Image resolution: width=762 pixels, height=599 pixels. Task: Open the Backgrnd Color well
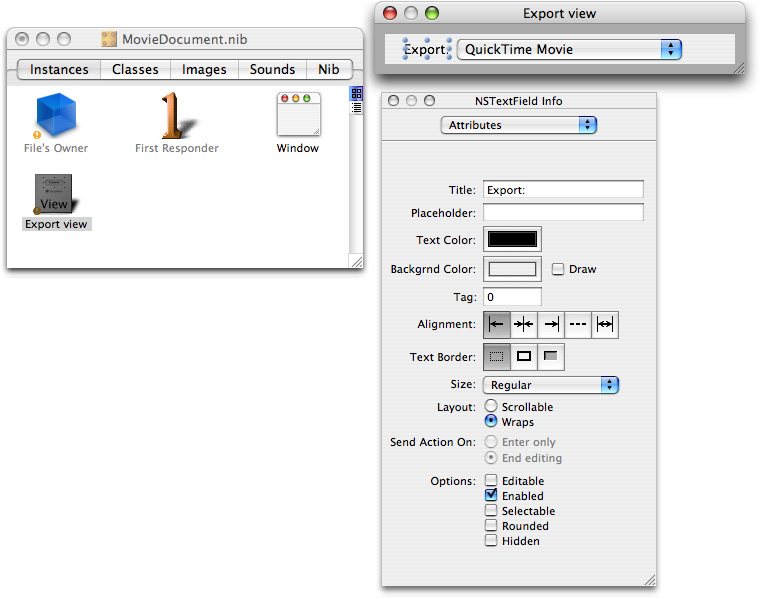[x=512, y=269]
